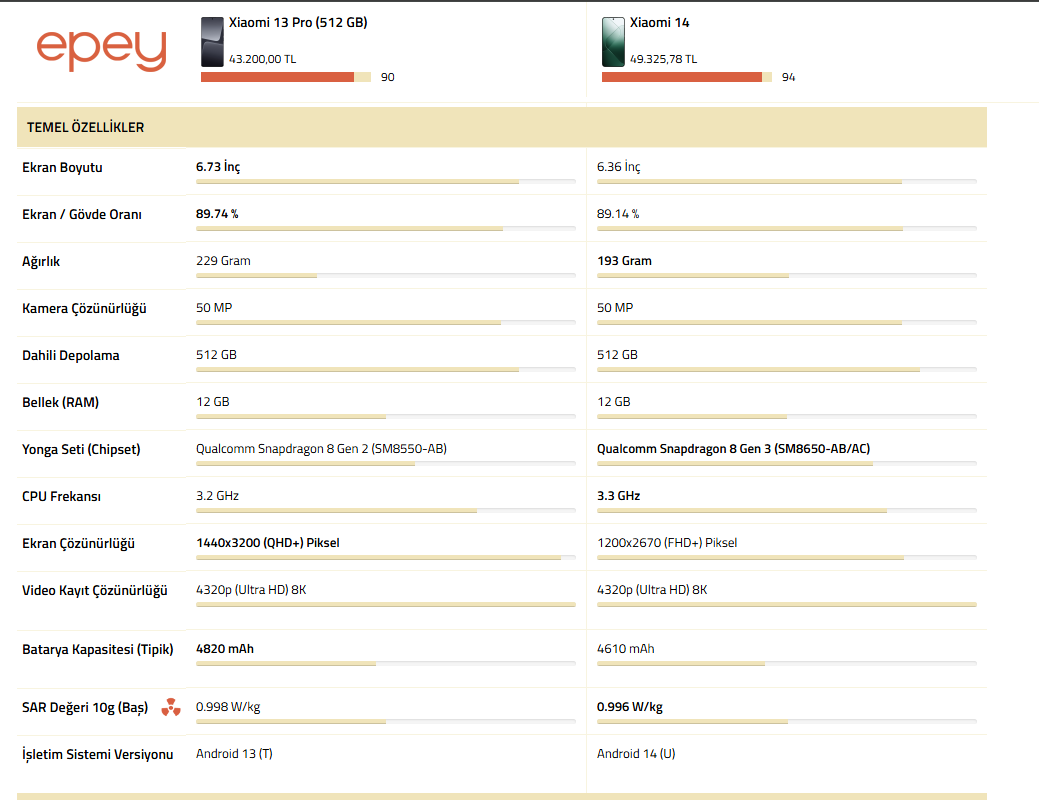Viewport: 1039px width, 800px height.
Task: Select the 1440x3200 (QHD+) Piksel value
Action: tap(268, 543)
